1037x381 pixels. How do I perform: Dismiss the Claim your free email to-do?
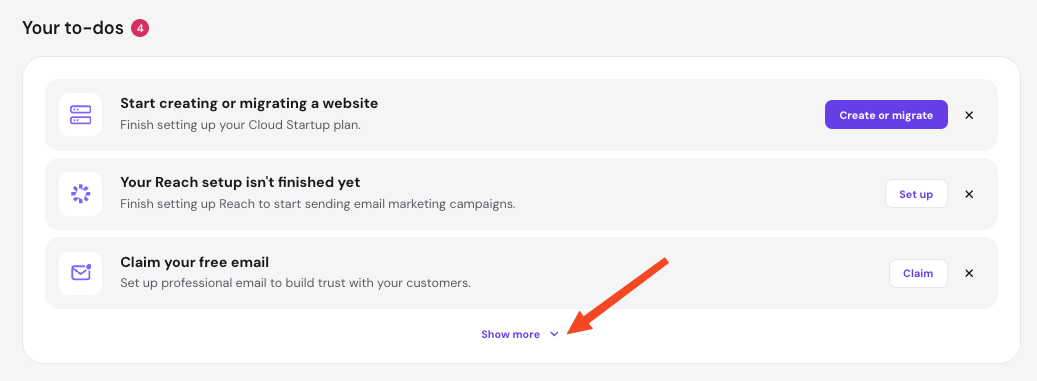pos(969,273)
